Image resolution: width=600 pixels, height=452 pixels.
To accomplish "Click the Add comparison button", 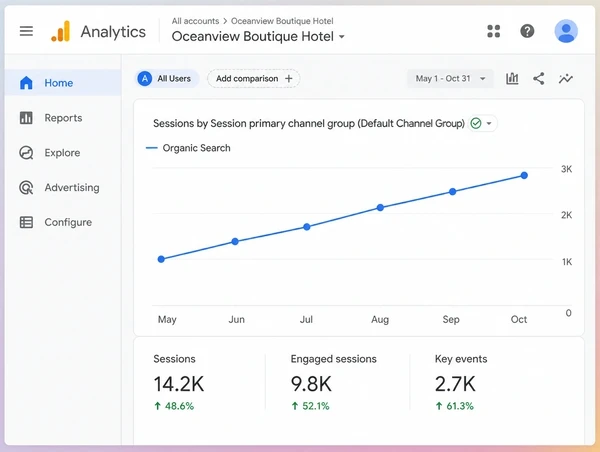I will pyautogui.click(x=254, y=79).
